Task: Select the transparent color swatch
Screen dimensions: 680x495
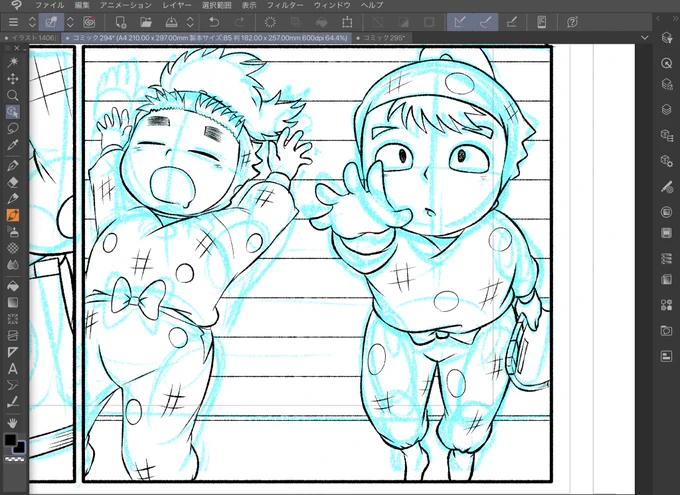Action: click(14, 459)
